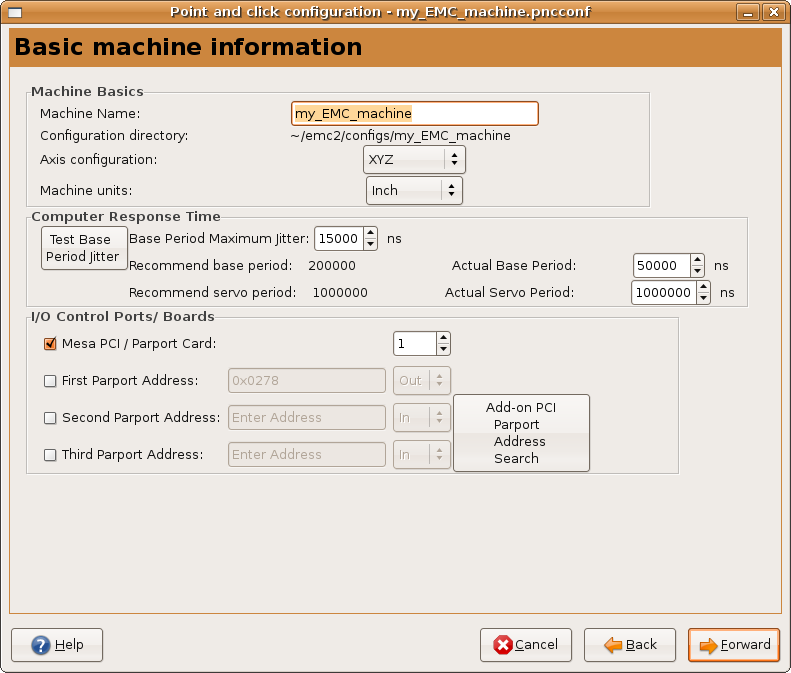Enable Second Parport Address checkbox
Screen dimensions: 791x673
coord(51,418)
